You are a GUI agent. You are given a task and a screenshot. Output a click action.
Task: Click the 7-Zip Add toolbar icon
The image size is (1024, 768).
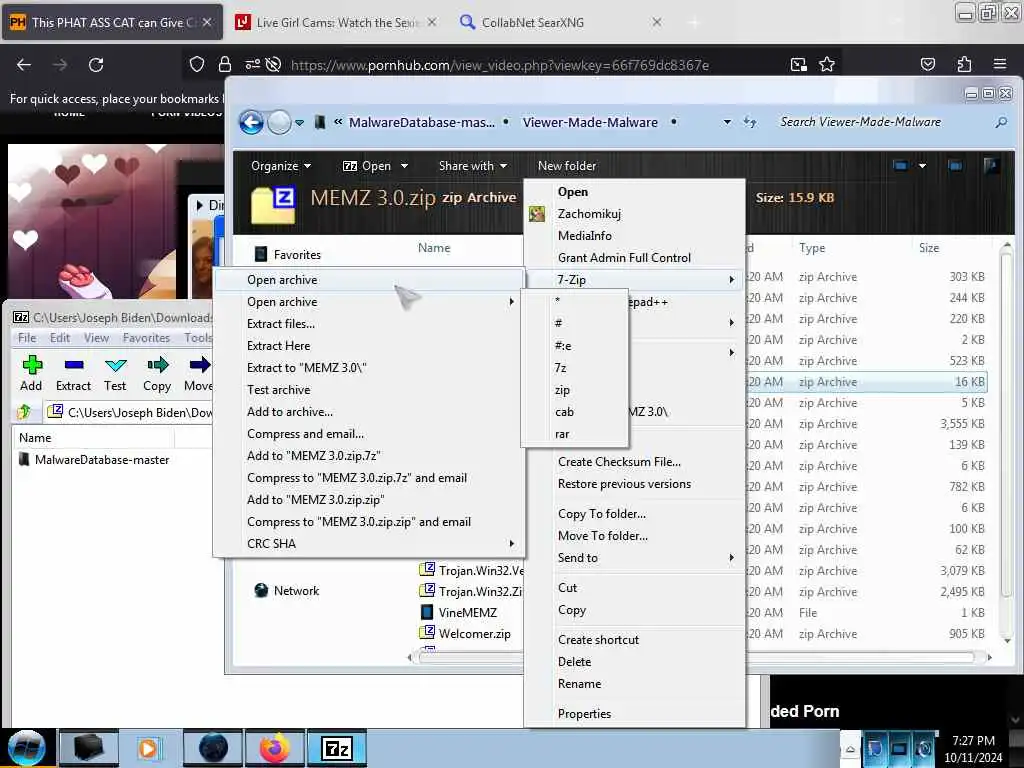pyautogui.click(x=31, y=365)
